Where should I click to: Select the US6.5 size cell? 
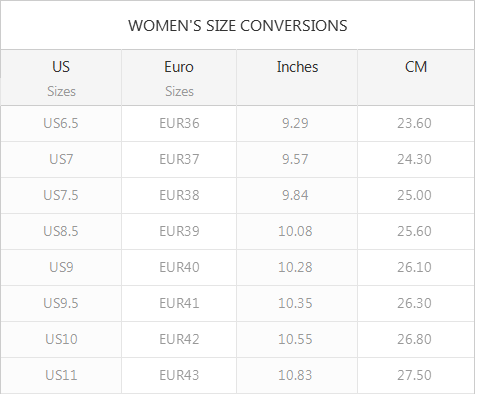coord(61,123)
